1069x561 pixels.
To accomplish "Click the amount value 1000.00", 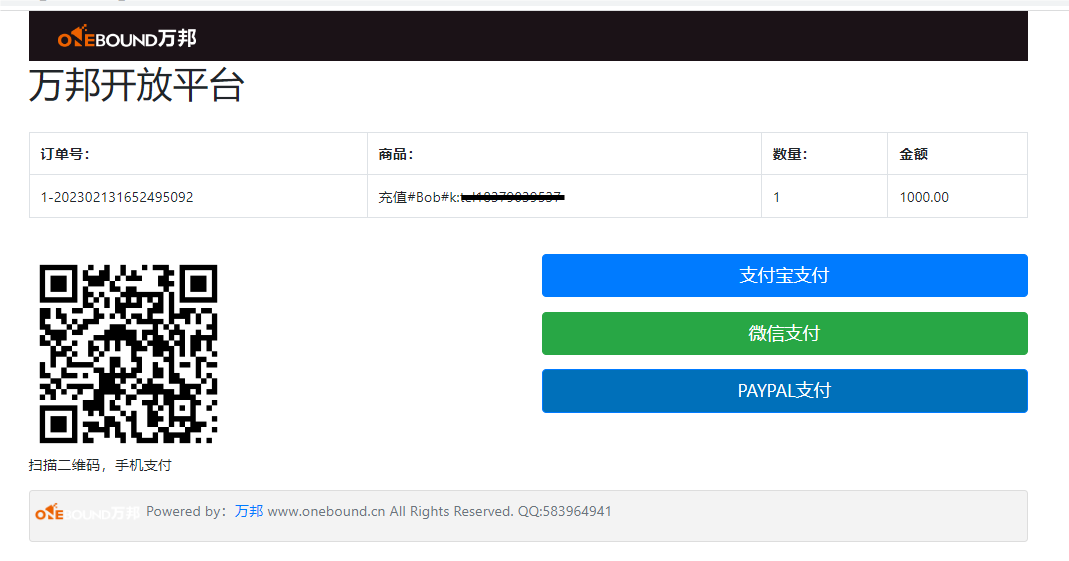I will pyautogui.click(x=924, y=197).
